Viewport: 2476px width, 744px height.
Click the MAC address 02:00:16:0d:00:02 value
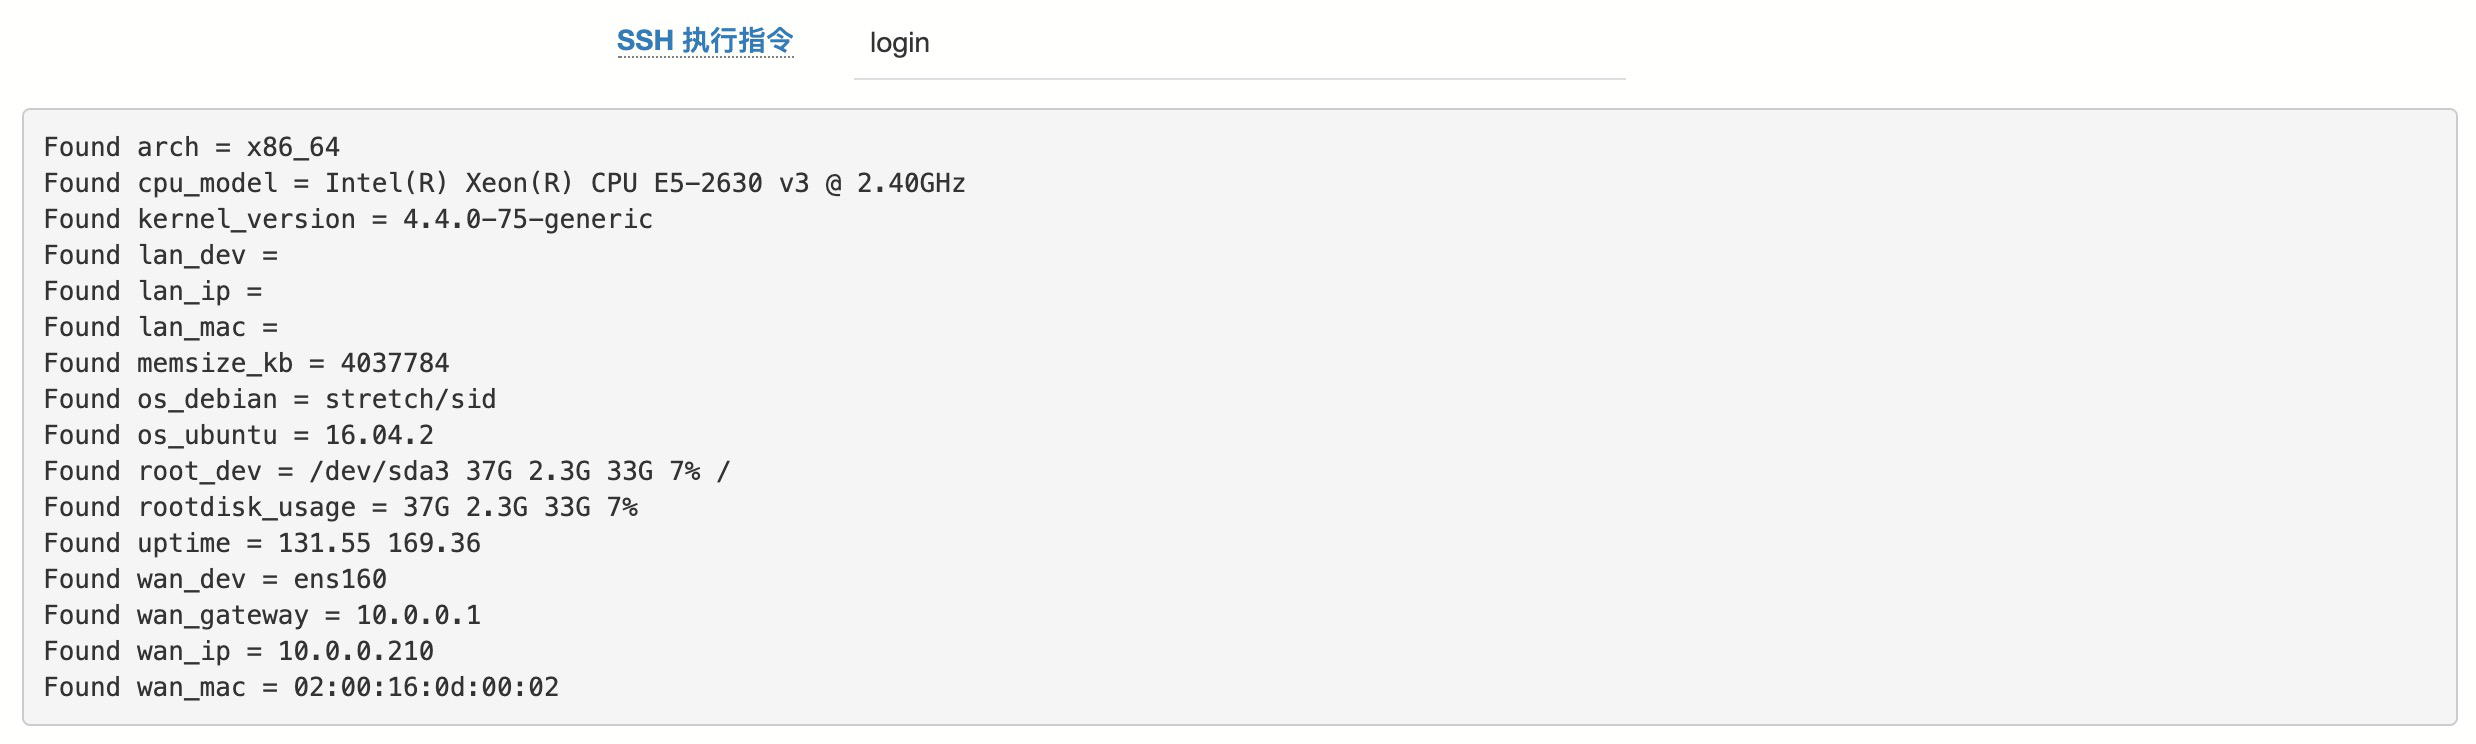(426, 688)
